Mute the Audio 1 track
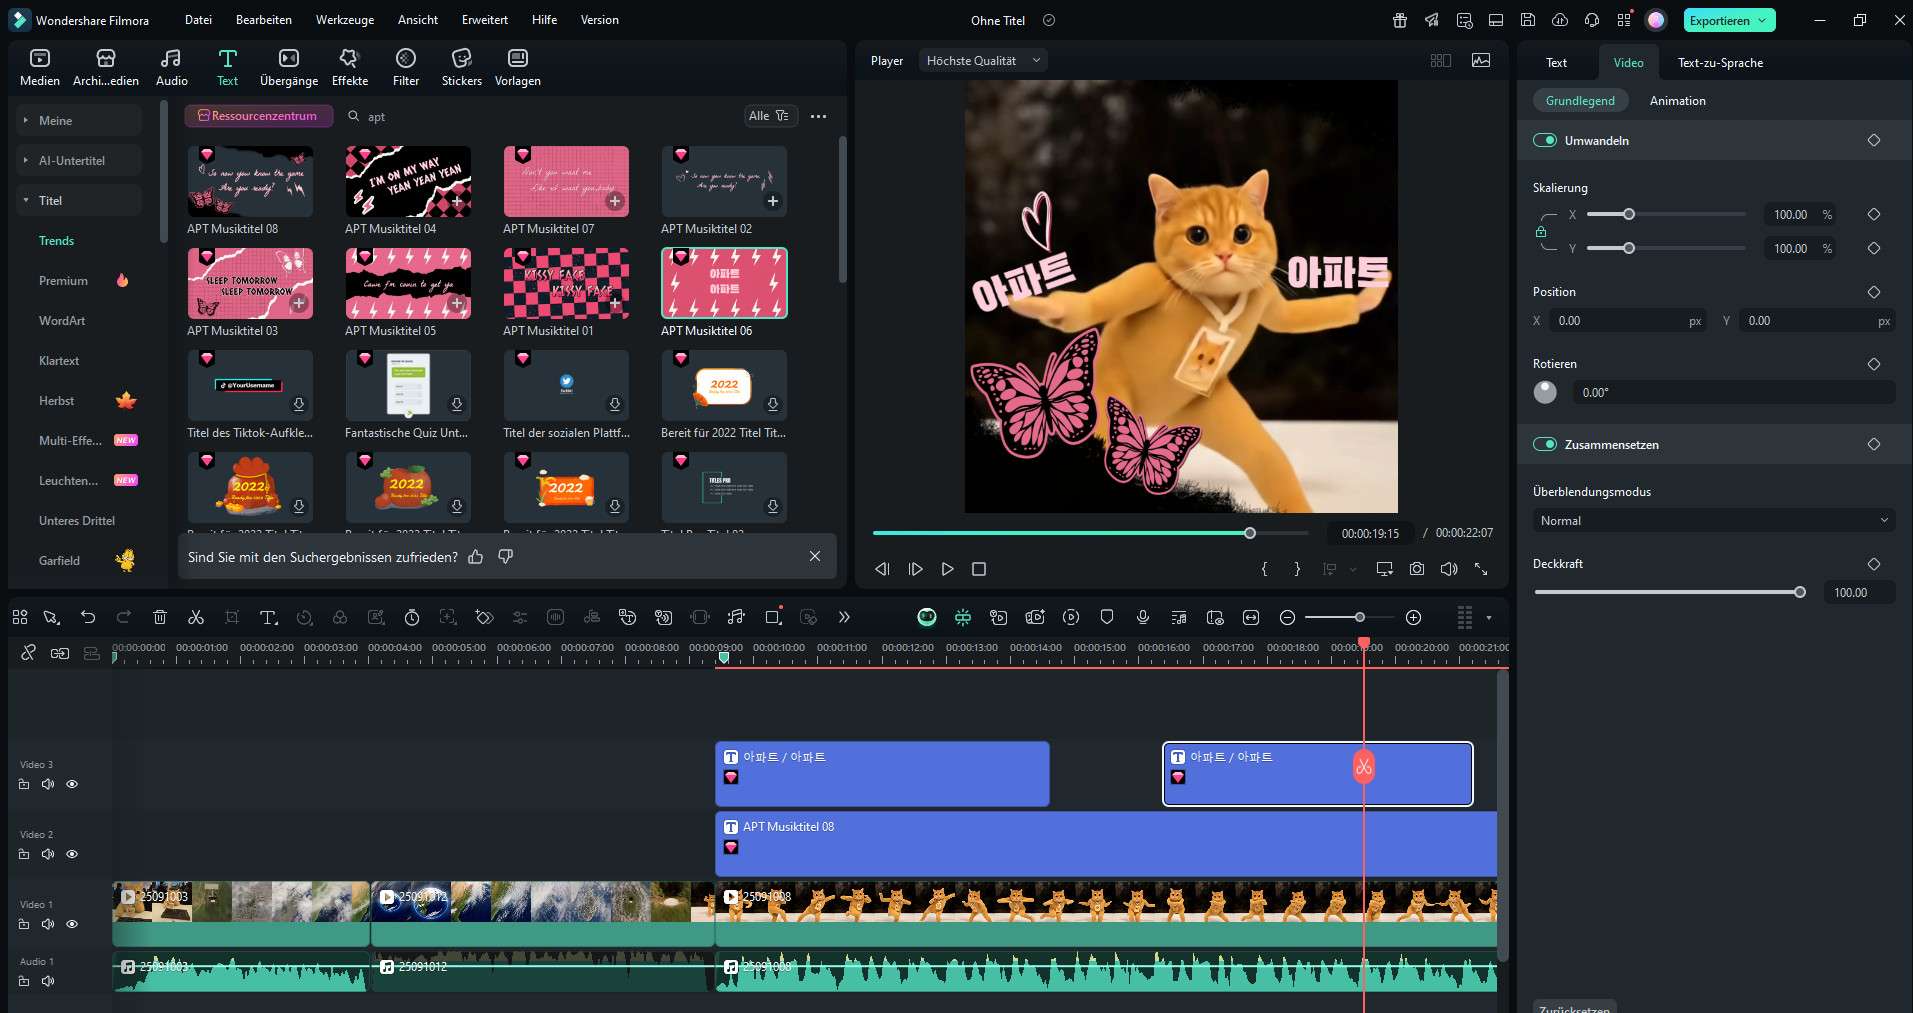Image resolution: width=1913 pixels, height=1013 pixels. coord(48,981)
